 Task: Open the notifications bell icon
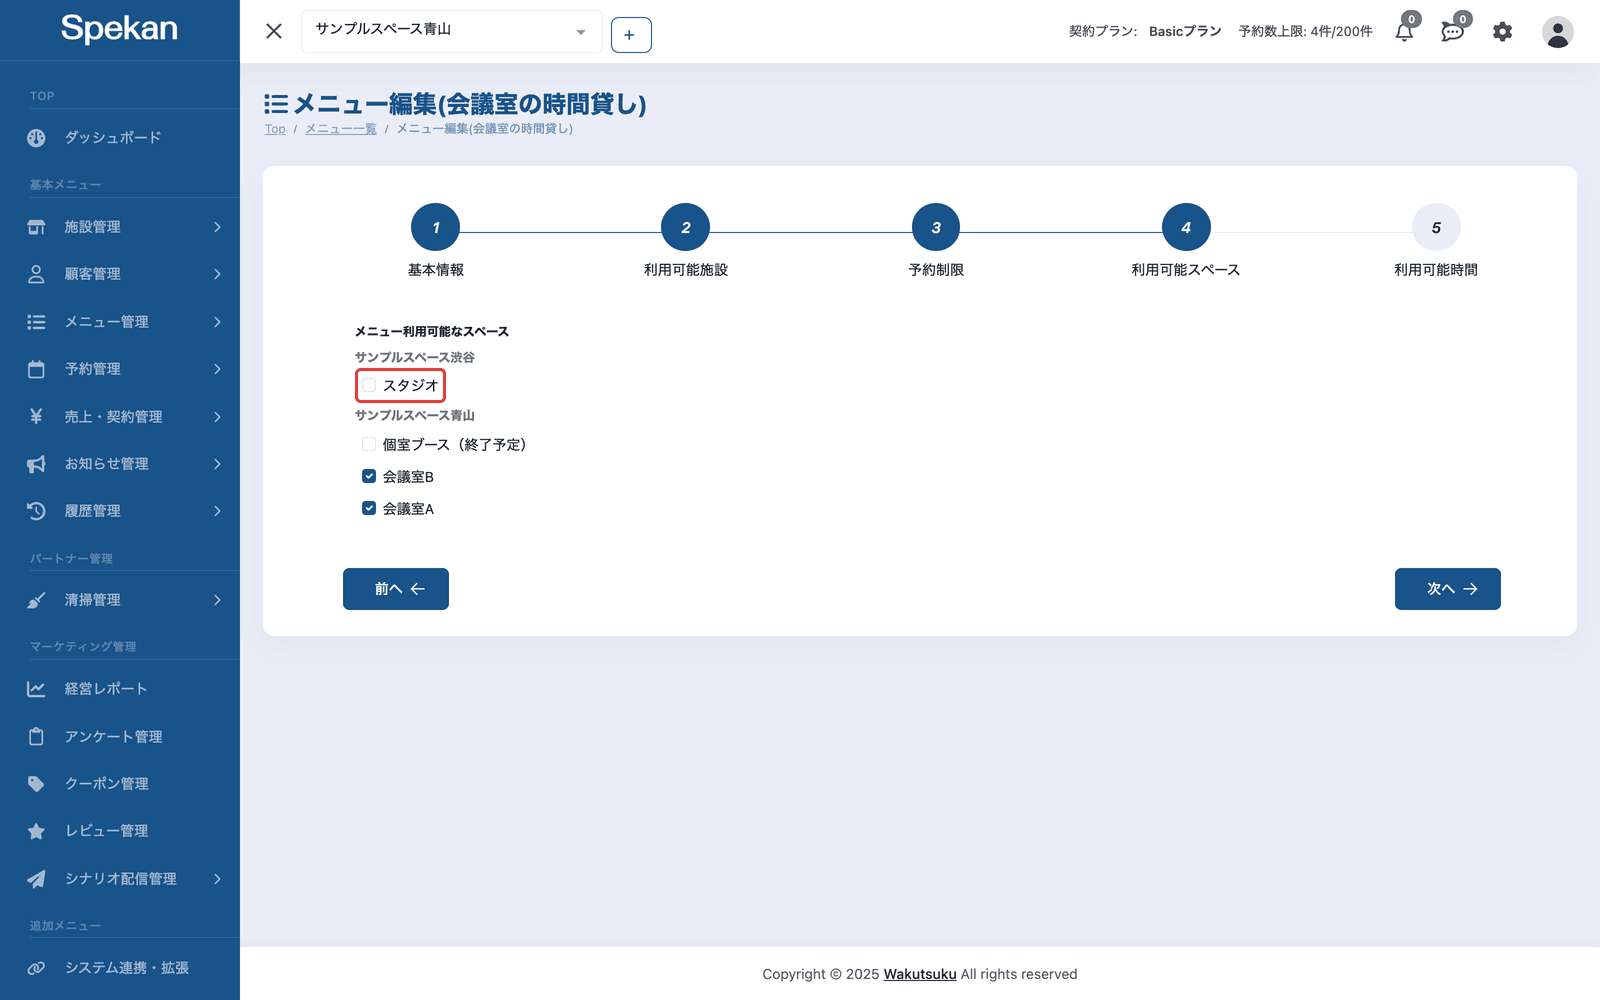tap(1404, 32)
